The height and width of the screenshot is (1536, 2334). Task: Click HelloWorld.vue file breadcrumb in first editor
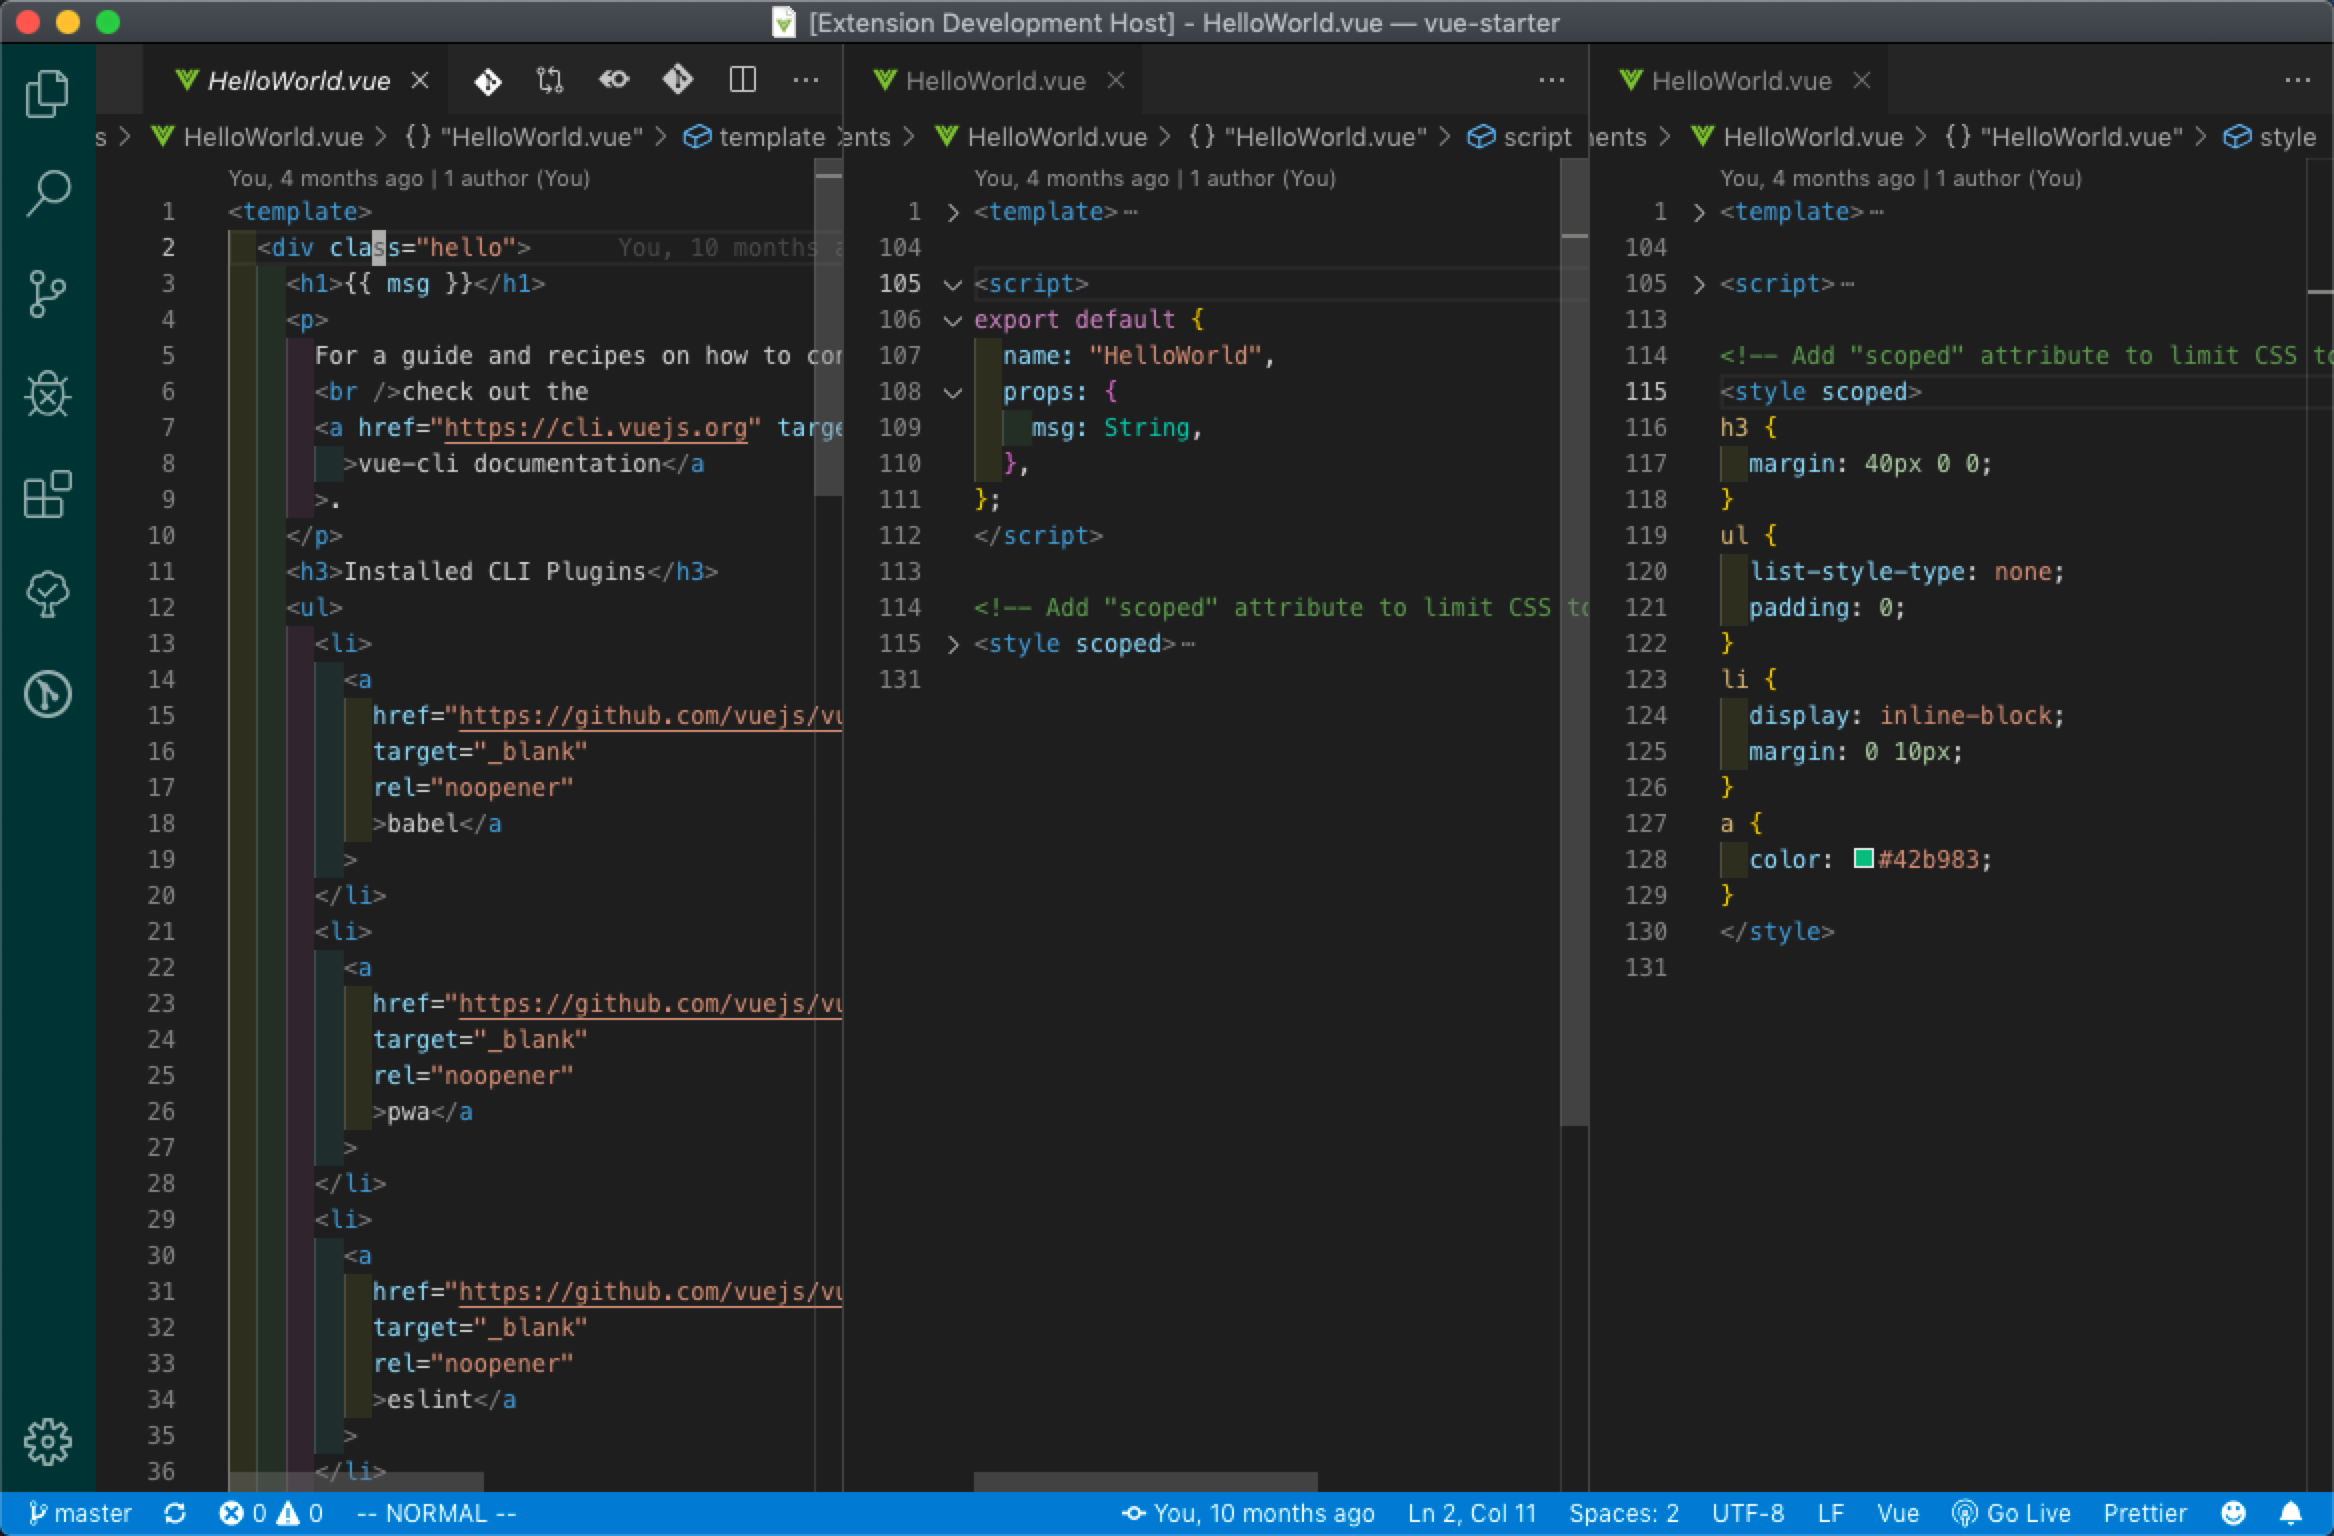(257, 137)
